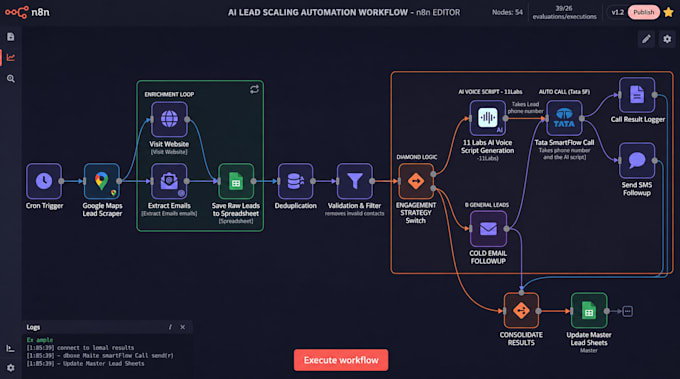Viewport: 680px width, 379px height.
Task: Open the executions icon in lower sidebar
Action: [10, 348]
